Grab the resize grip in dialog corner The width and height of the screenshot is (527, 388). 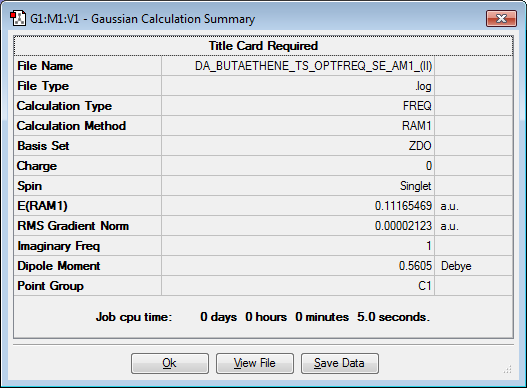click(508, 369)
